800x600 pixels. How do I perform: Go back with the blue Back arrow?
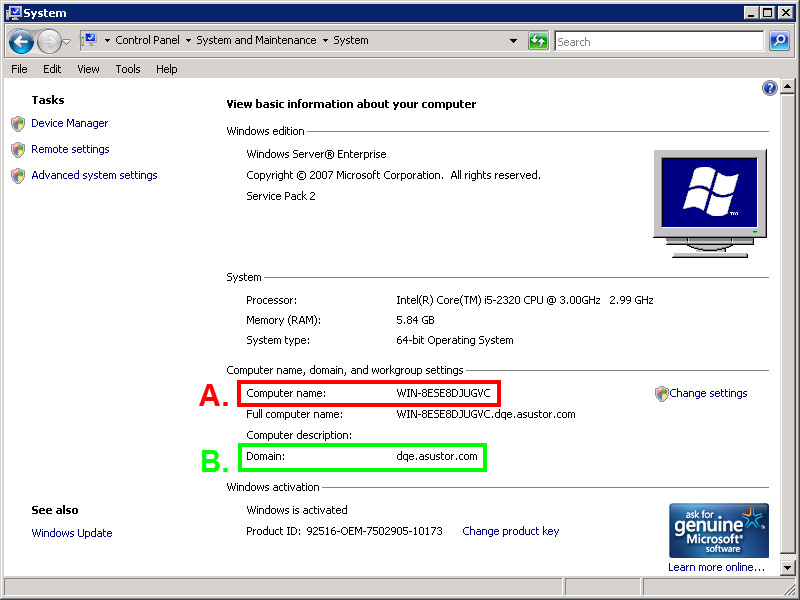[21, 41]
